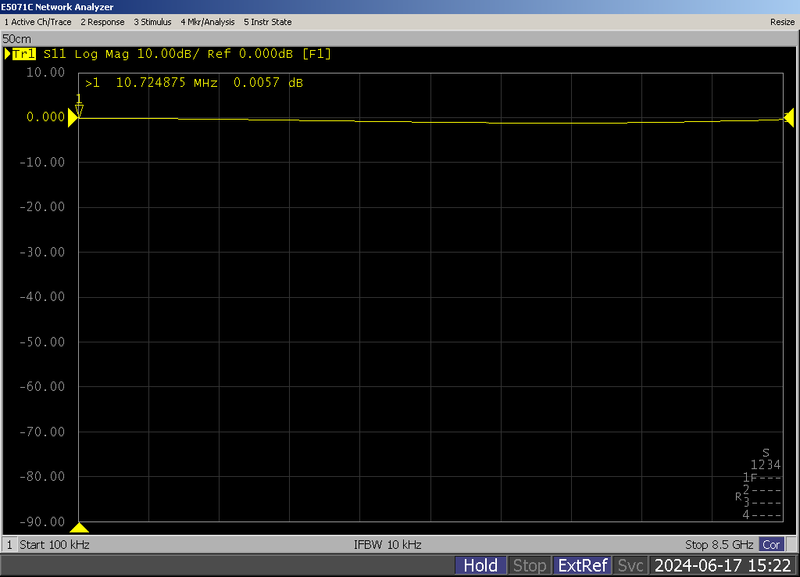Click the channel 1 number box
The image size is (800, 577).
pyautogui.click(x=10, y=545)
